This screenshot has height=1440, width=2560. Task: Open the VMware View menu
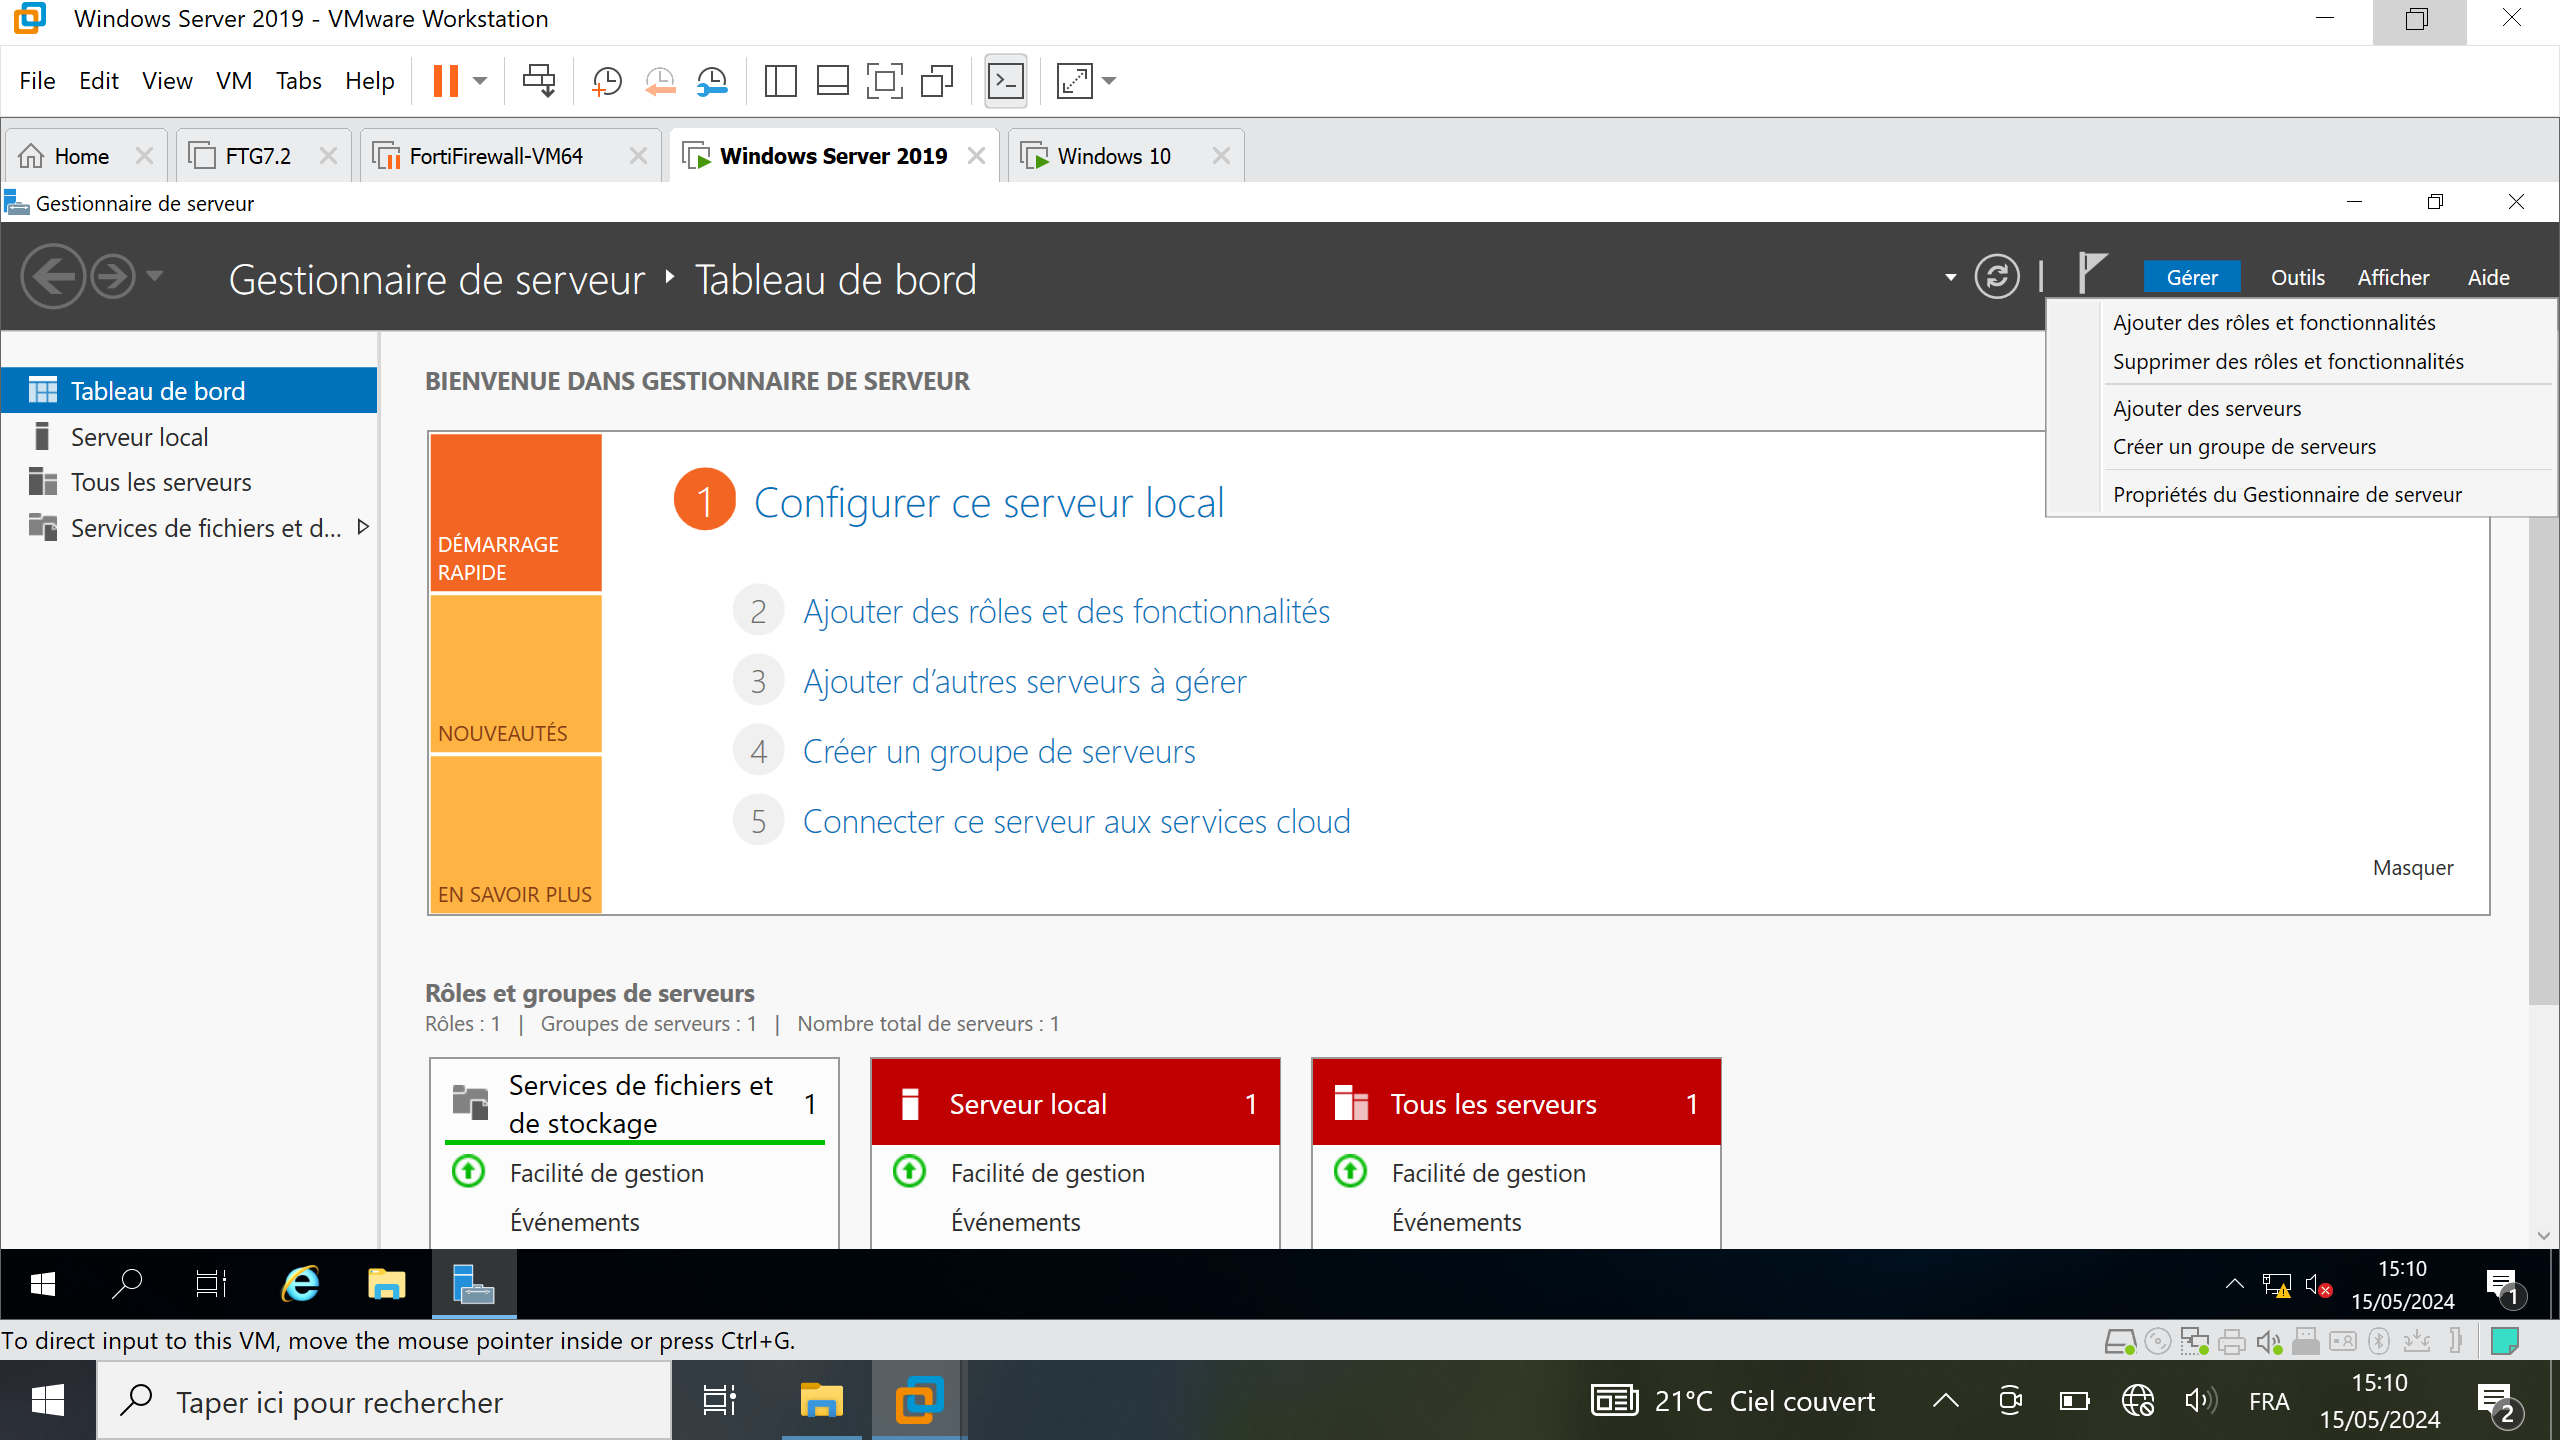click(167, 81)
